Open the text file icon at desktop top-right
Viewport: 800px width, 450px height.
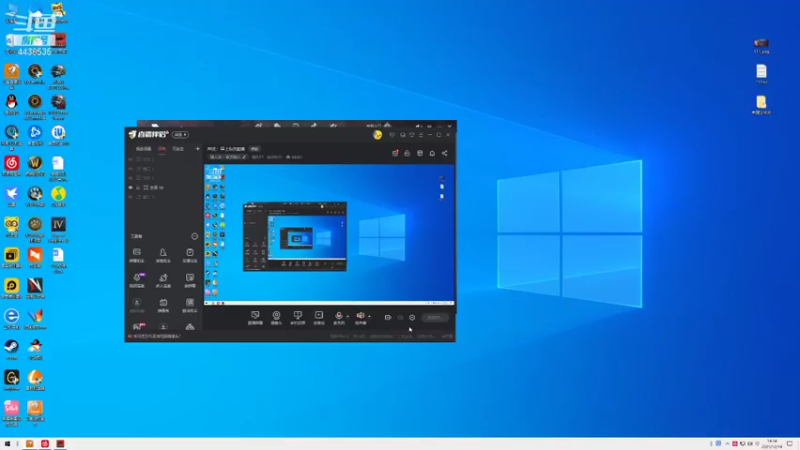(761, 73)
